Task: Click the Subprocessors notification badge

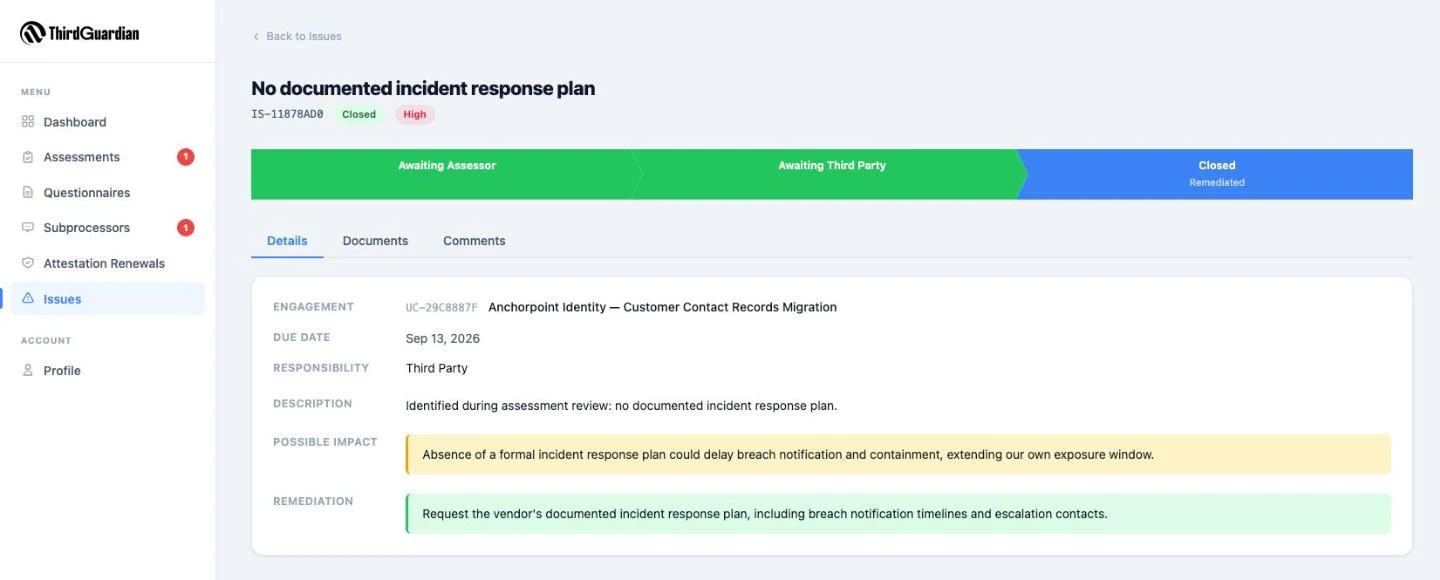Action: [185, 228]
